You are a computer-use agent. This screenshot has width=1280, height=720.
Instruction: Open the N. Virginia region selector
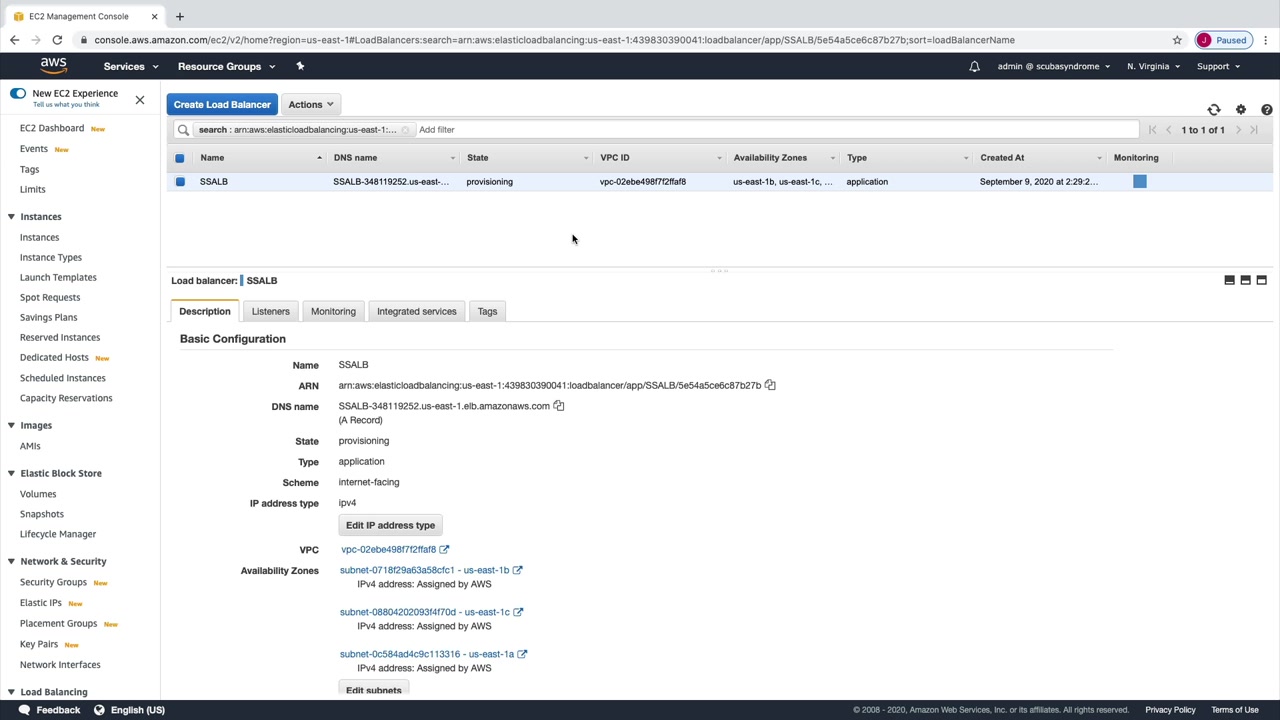pos(1152,66)
